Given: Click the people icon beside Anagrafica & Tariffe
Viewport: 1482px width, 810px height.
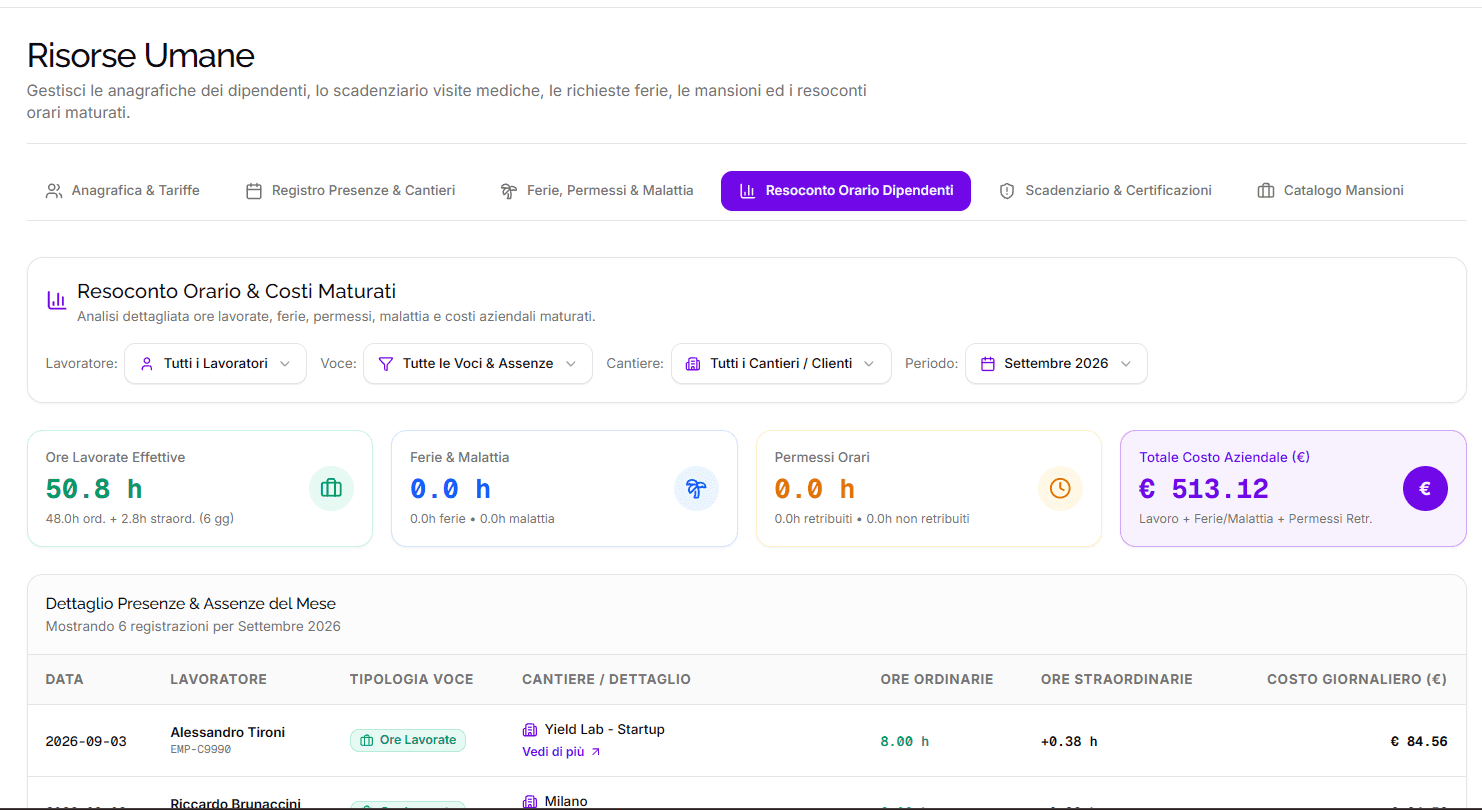Looking at the screenshot, I should (x=54, y=191).
